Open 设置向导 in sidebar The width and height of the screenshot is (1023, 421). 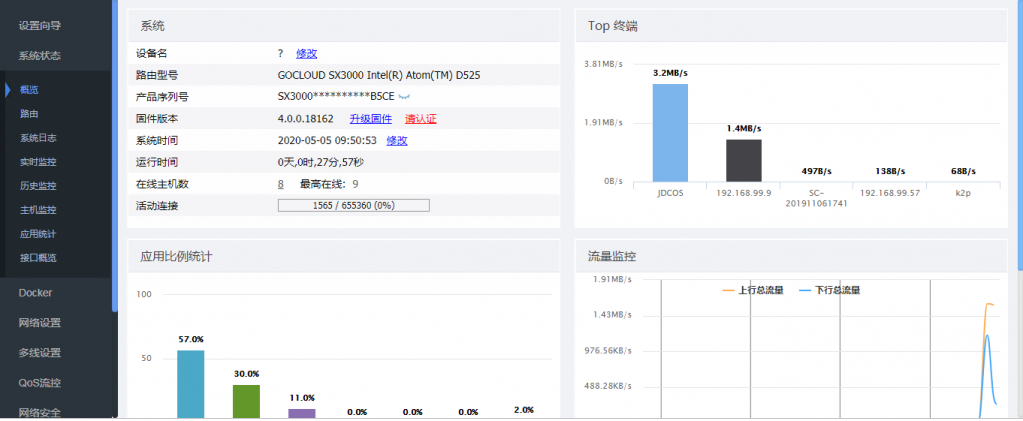40,26
